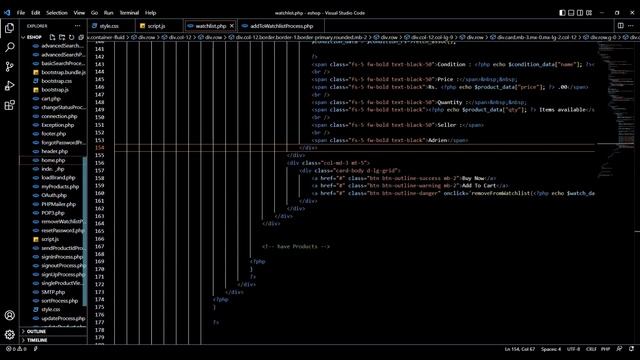Image resolution: width=640 pixels, height=360 pixels.
Task: Switch to the addToWatchlistProcess.php tab
Action: click(x=281, y=26)
